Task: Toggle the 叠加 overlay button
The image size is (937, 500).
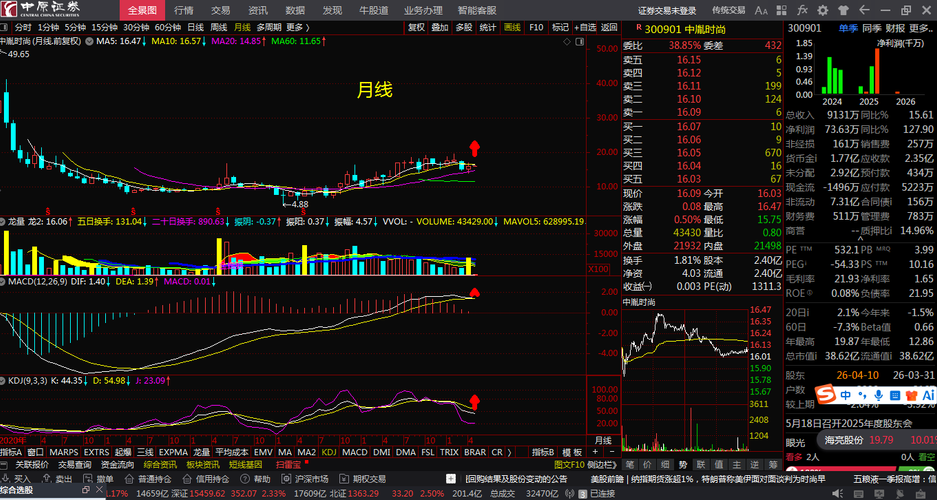Action: (440, 27)
